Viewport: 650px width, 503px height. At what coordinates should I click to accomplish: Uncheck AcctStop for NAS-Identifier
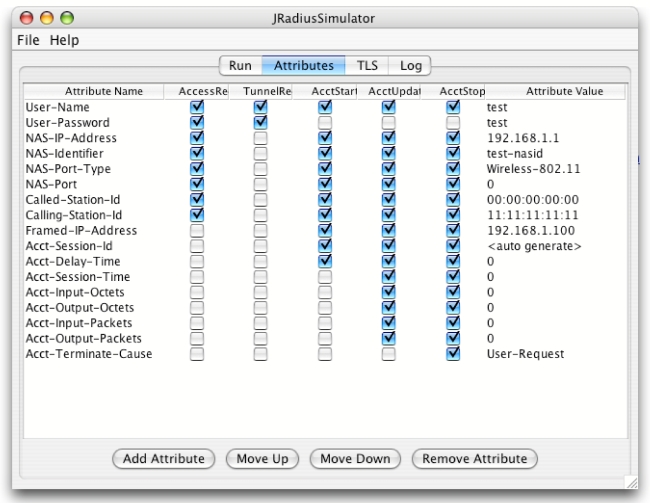coord(453,153)
